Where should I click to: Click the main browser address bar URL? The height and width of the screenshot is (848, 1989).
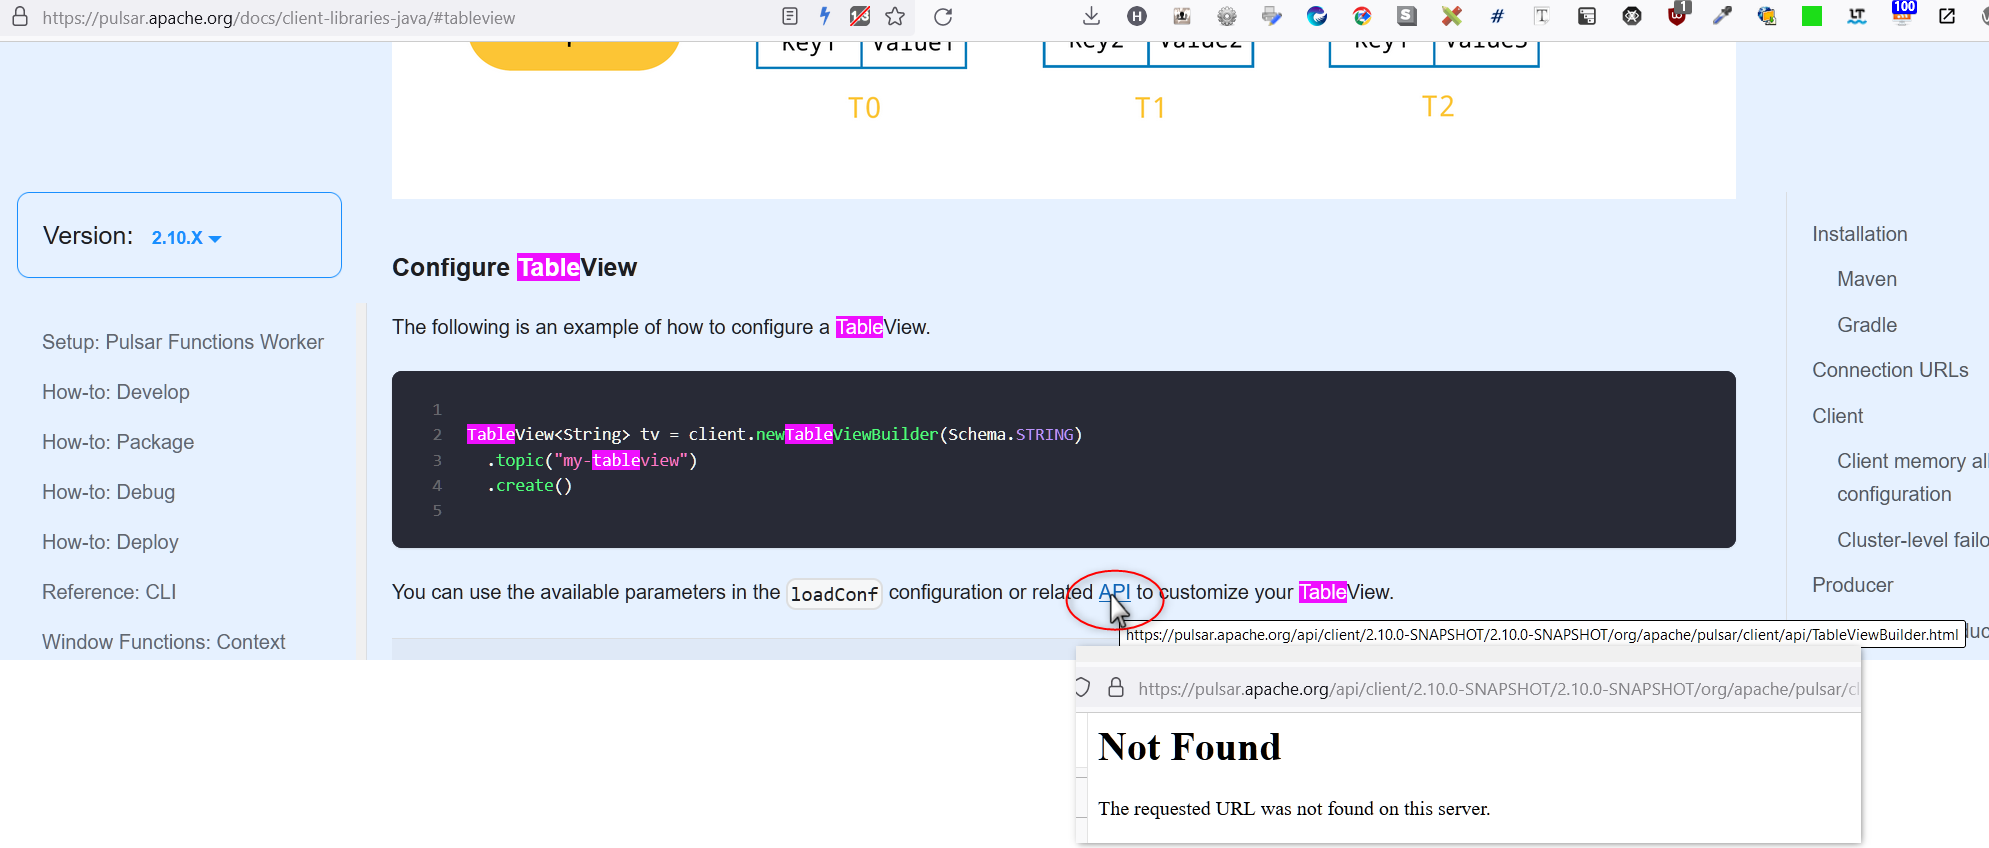coord(279,18)
